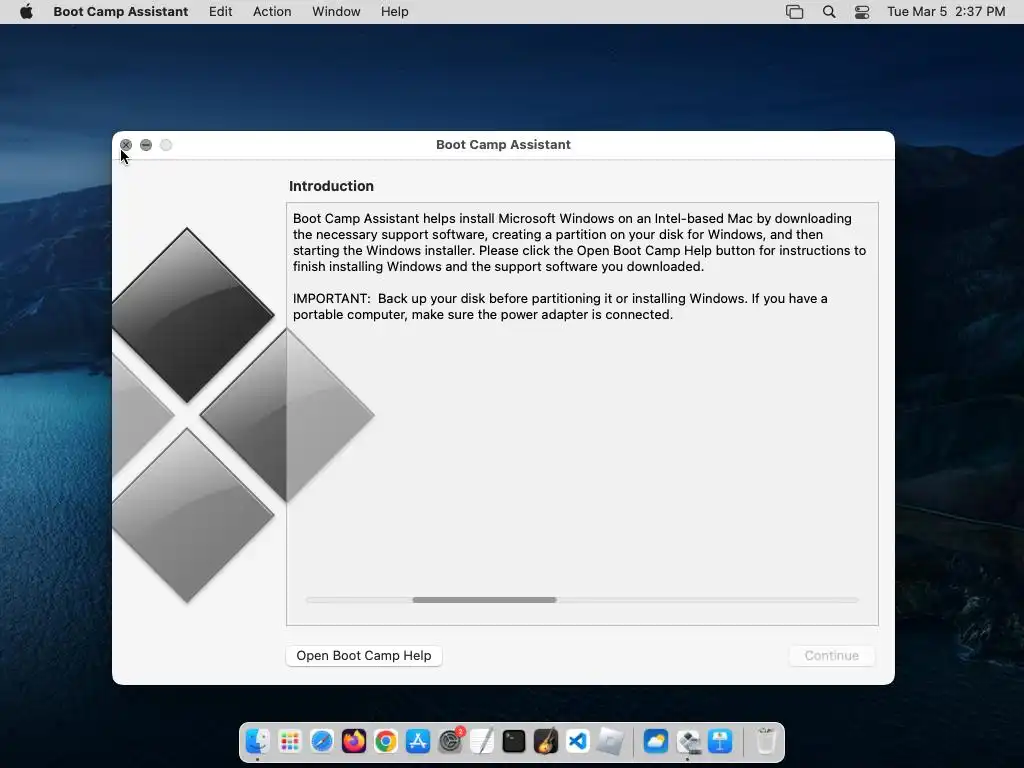Image resolution: width=1024 pixels, height=768 pixels.
Task: Open the Weather app in Dock
Action: (x=656, y=741)
